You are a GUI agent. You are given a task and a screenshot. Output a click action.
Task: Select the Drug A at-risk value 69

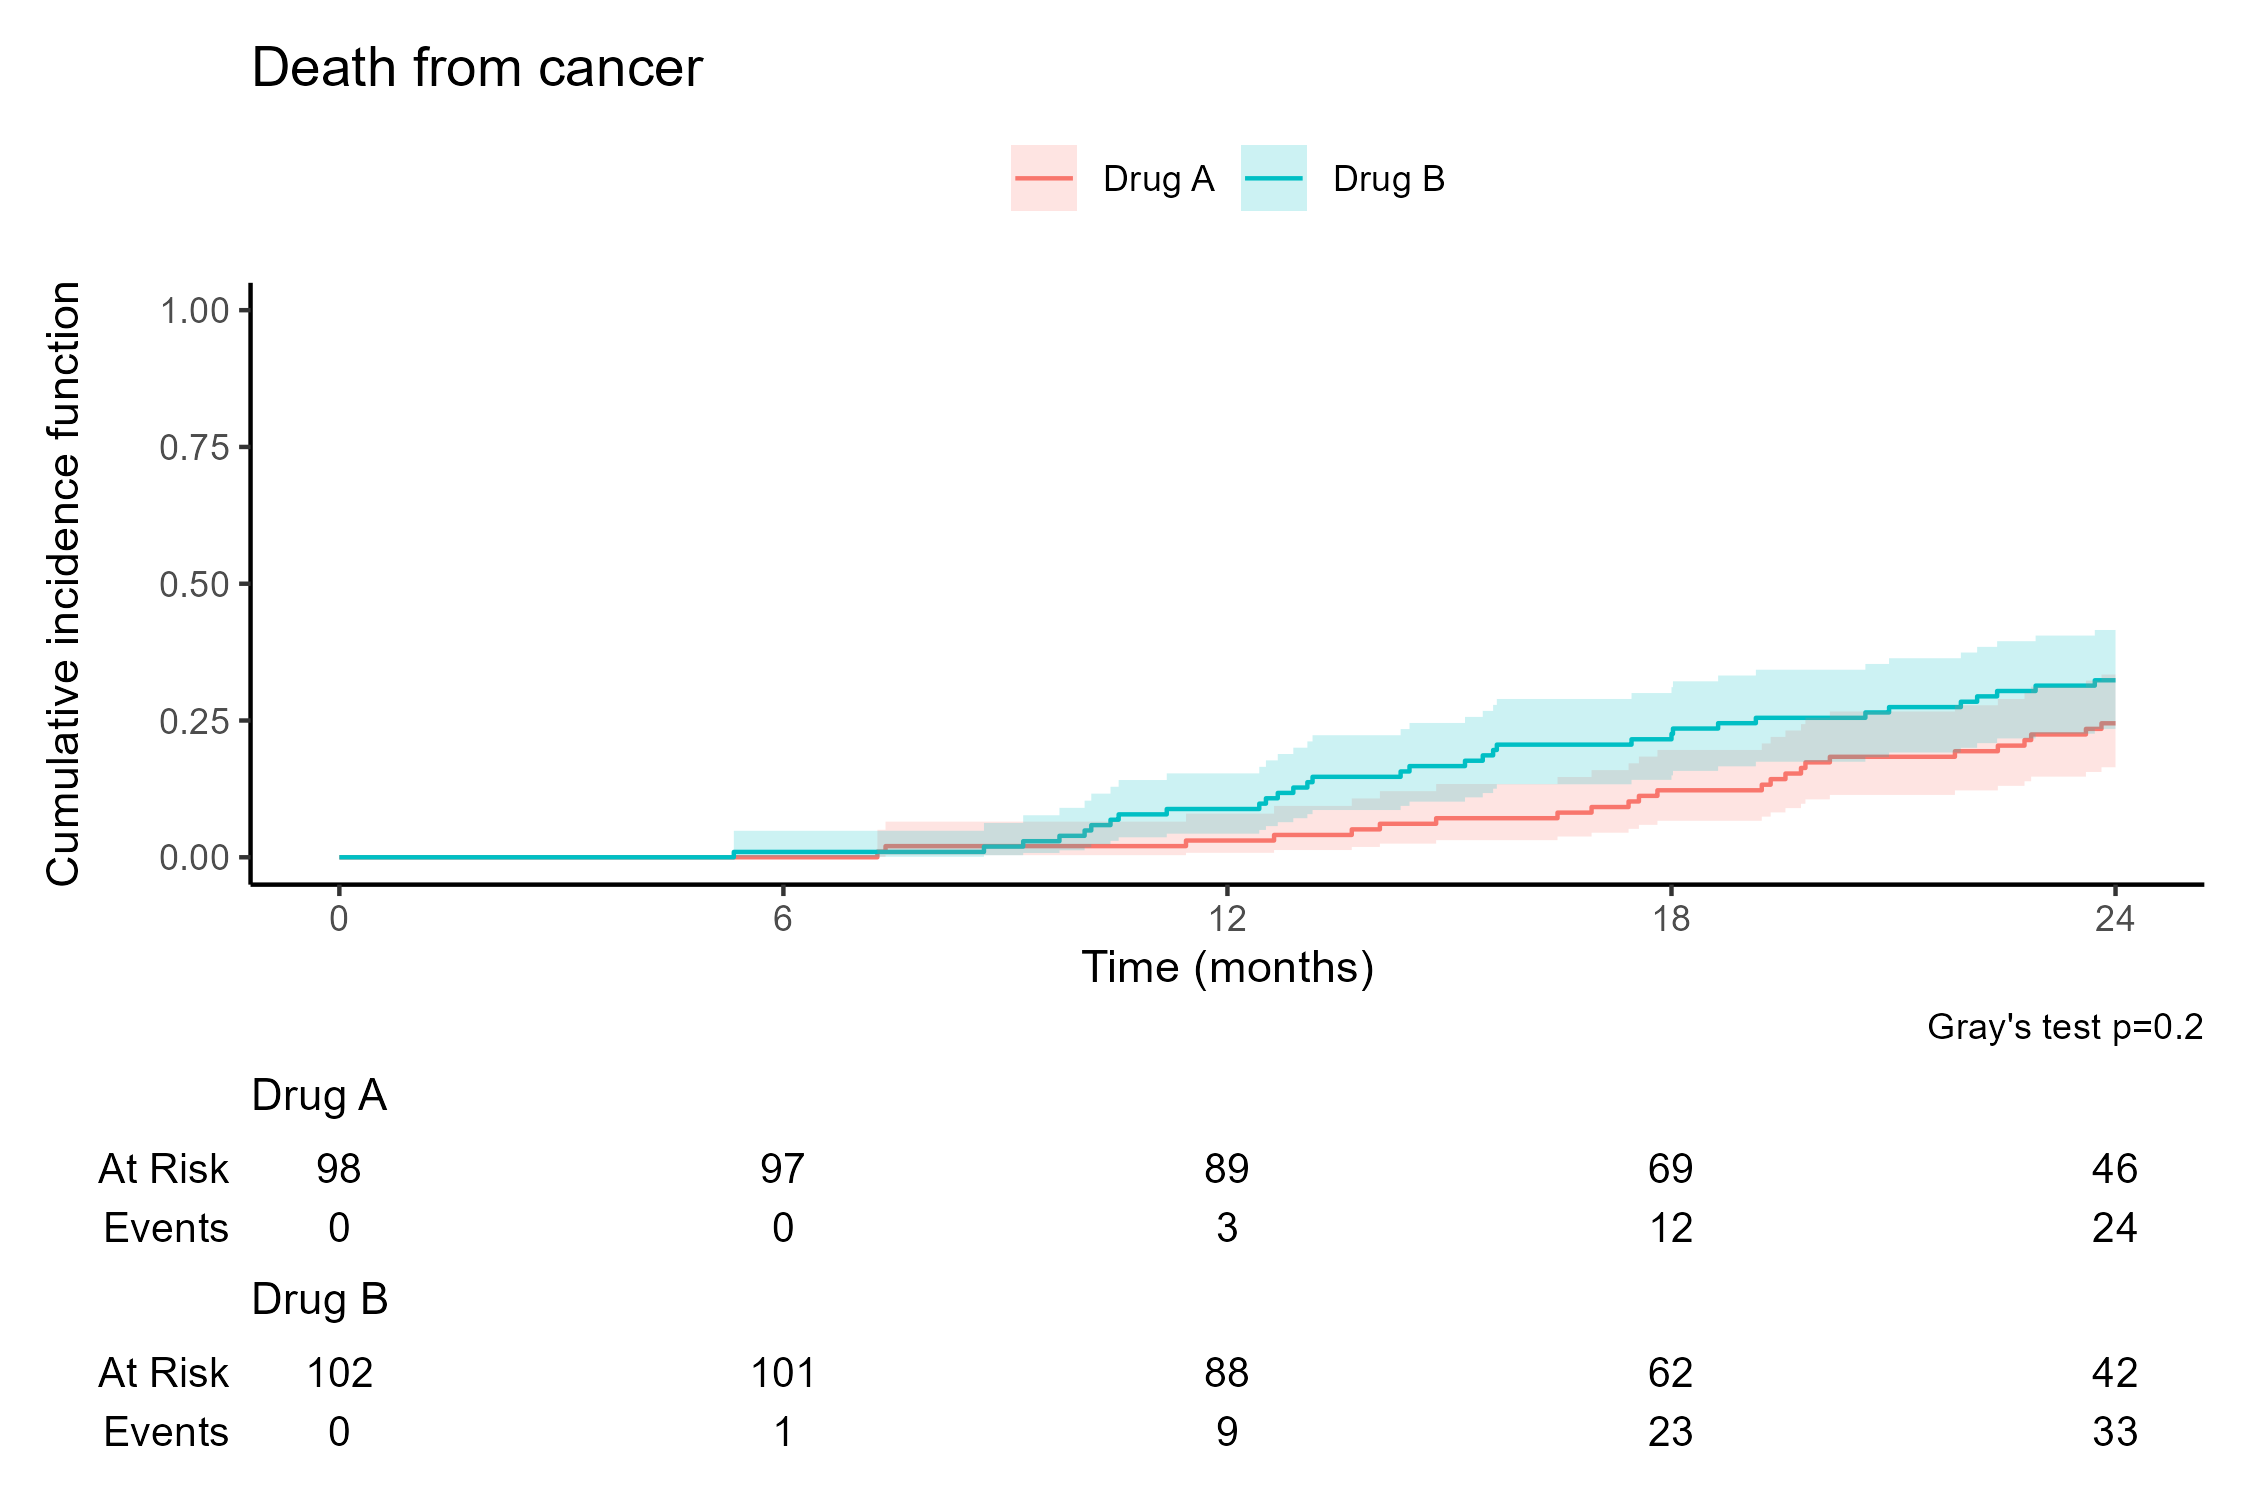point(1671,1168)
